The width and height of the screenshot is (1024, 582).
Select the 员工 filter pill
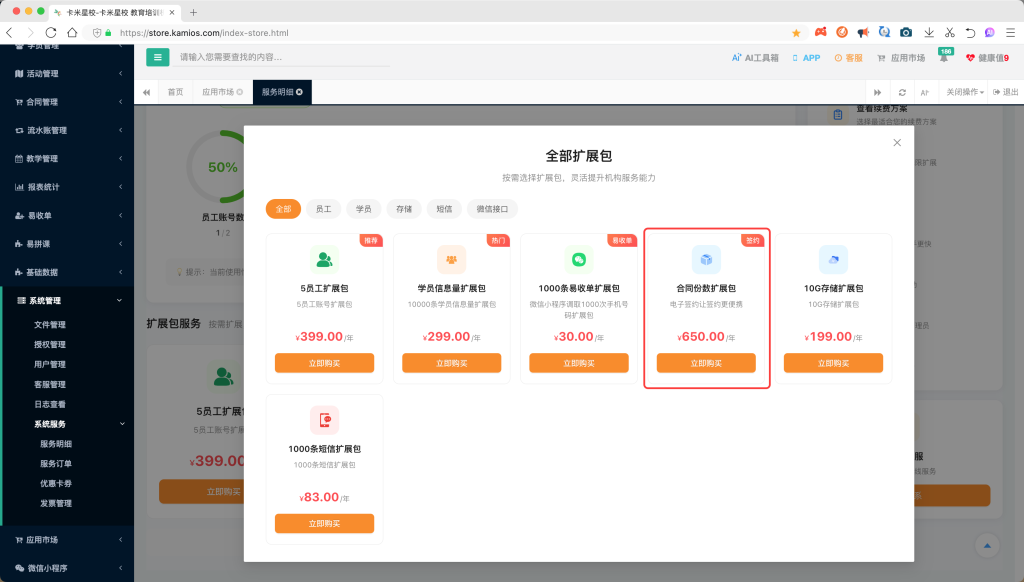click(323, 209)
